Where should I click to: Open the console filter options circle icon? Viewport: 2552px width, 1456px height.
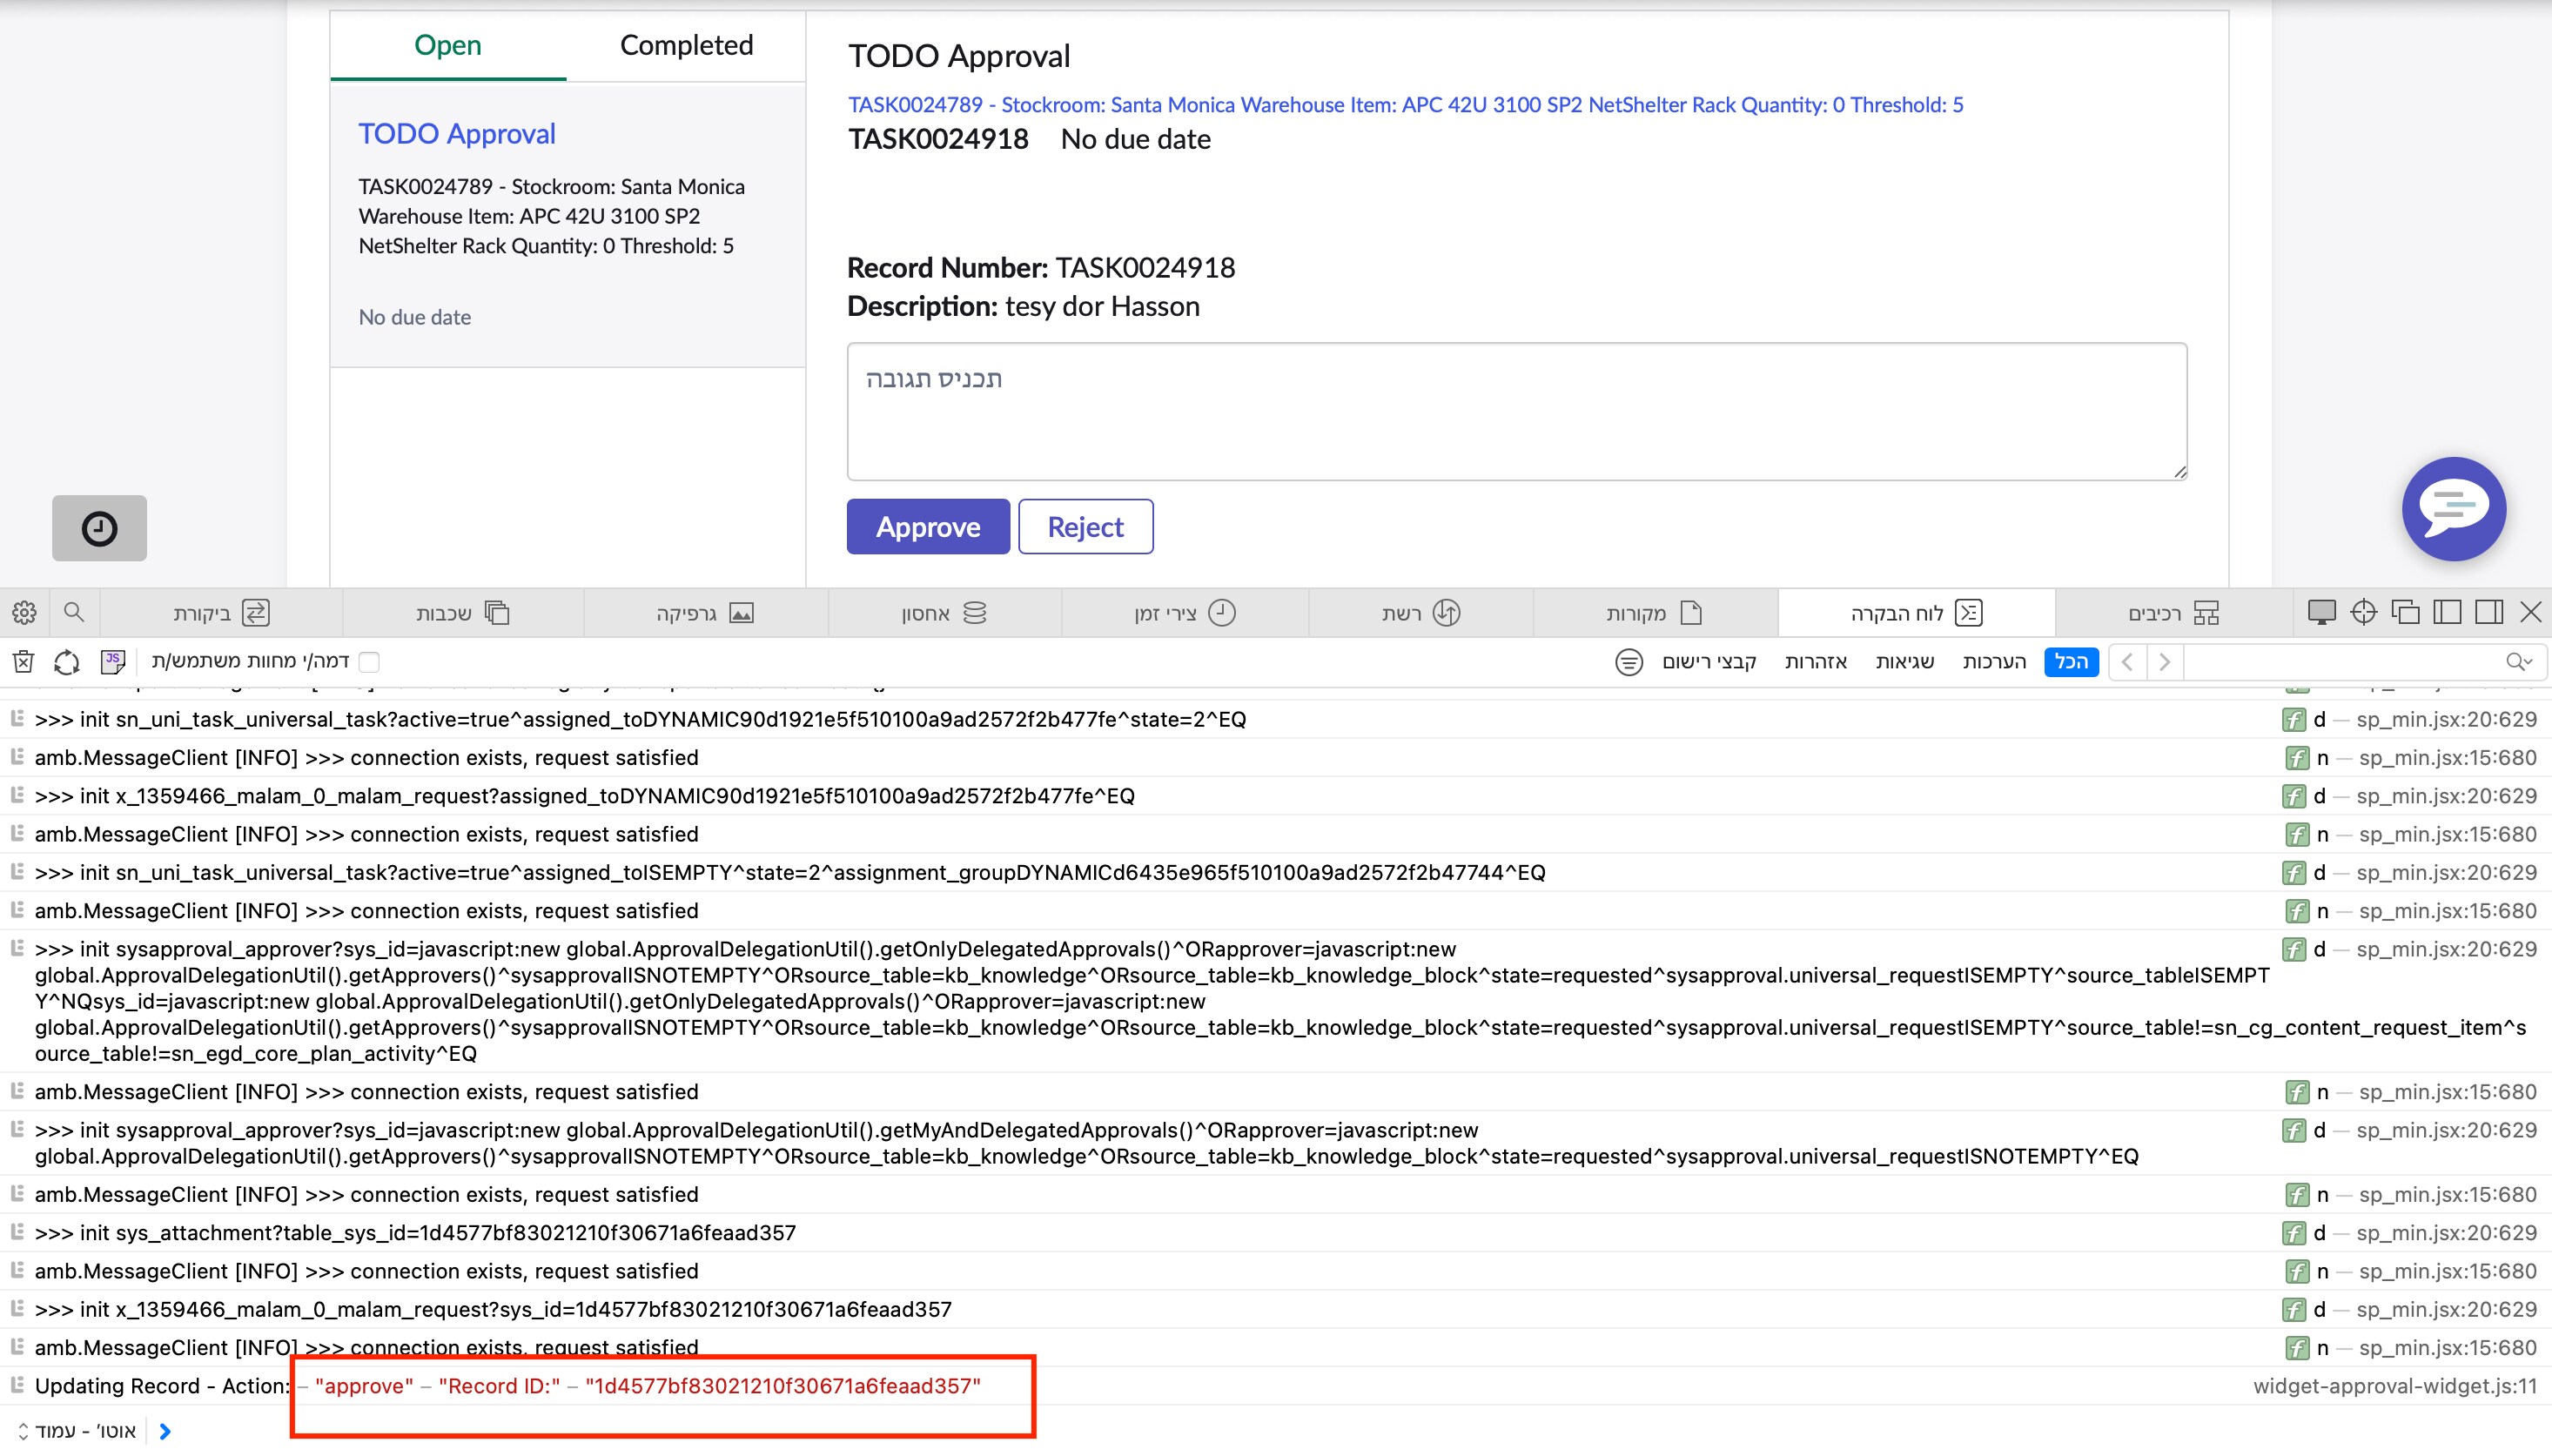[x=1629, y=661]
